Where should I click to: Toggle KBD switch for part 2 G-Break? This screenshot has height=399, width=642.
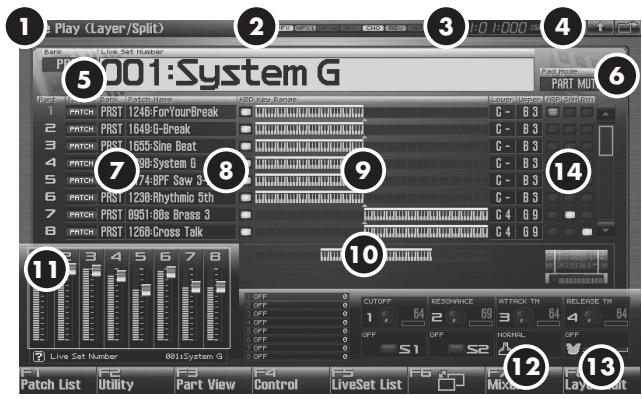click(x=246, y=129)
